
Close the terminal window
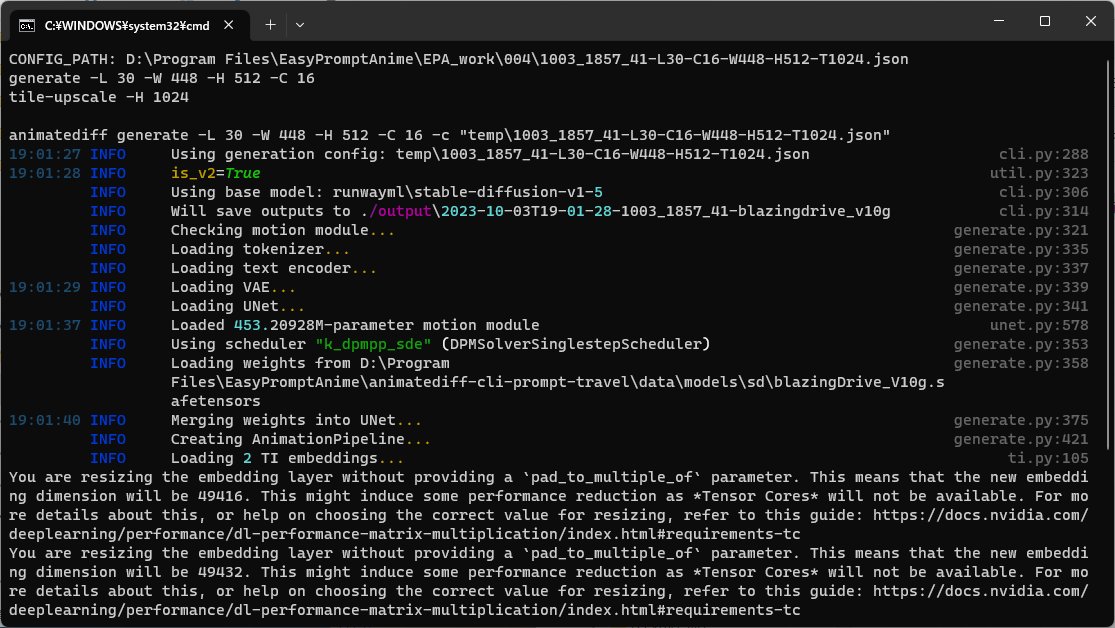pyautogui.click(x=1091, y=21)
